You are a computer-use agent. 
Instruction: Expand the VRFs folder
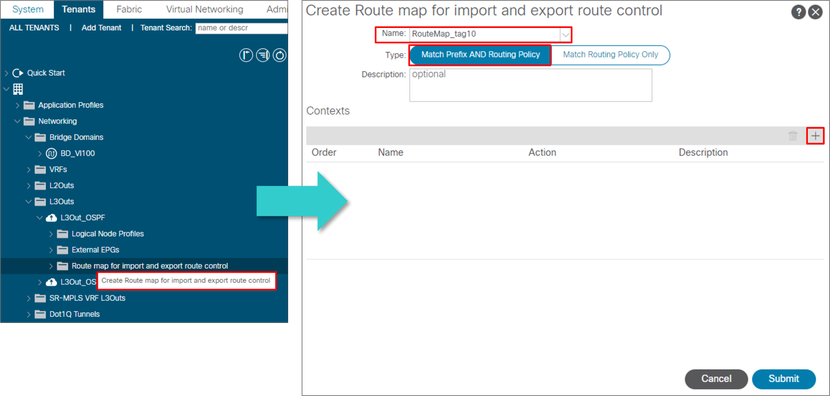click(x=29, y=169)
